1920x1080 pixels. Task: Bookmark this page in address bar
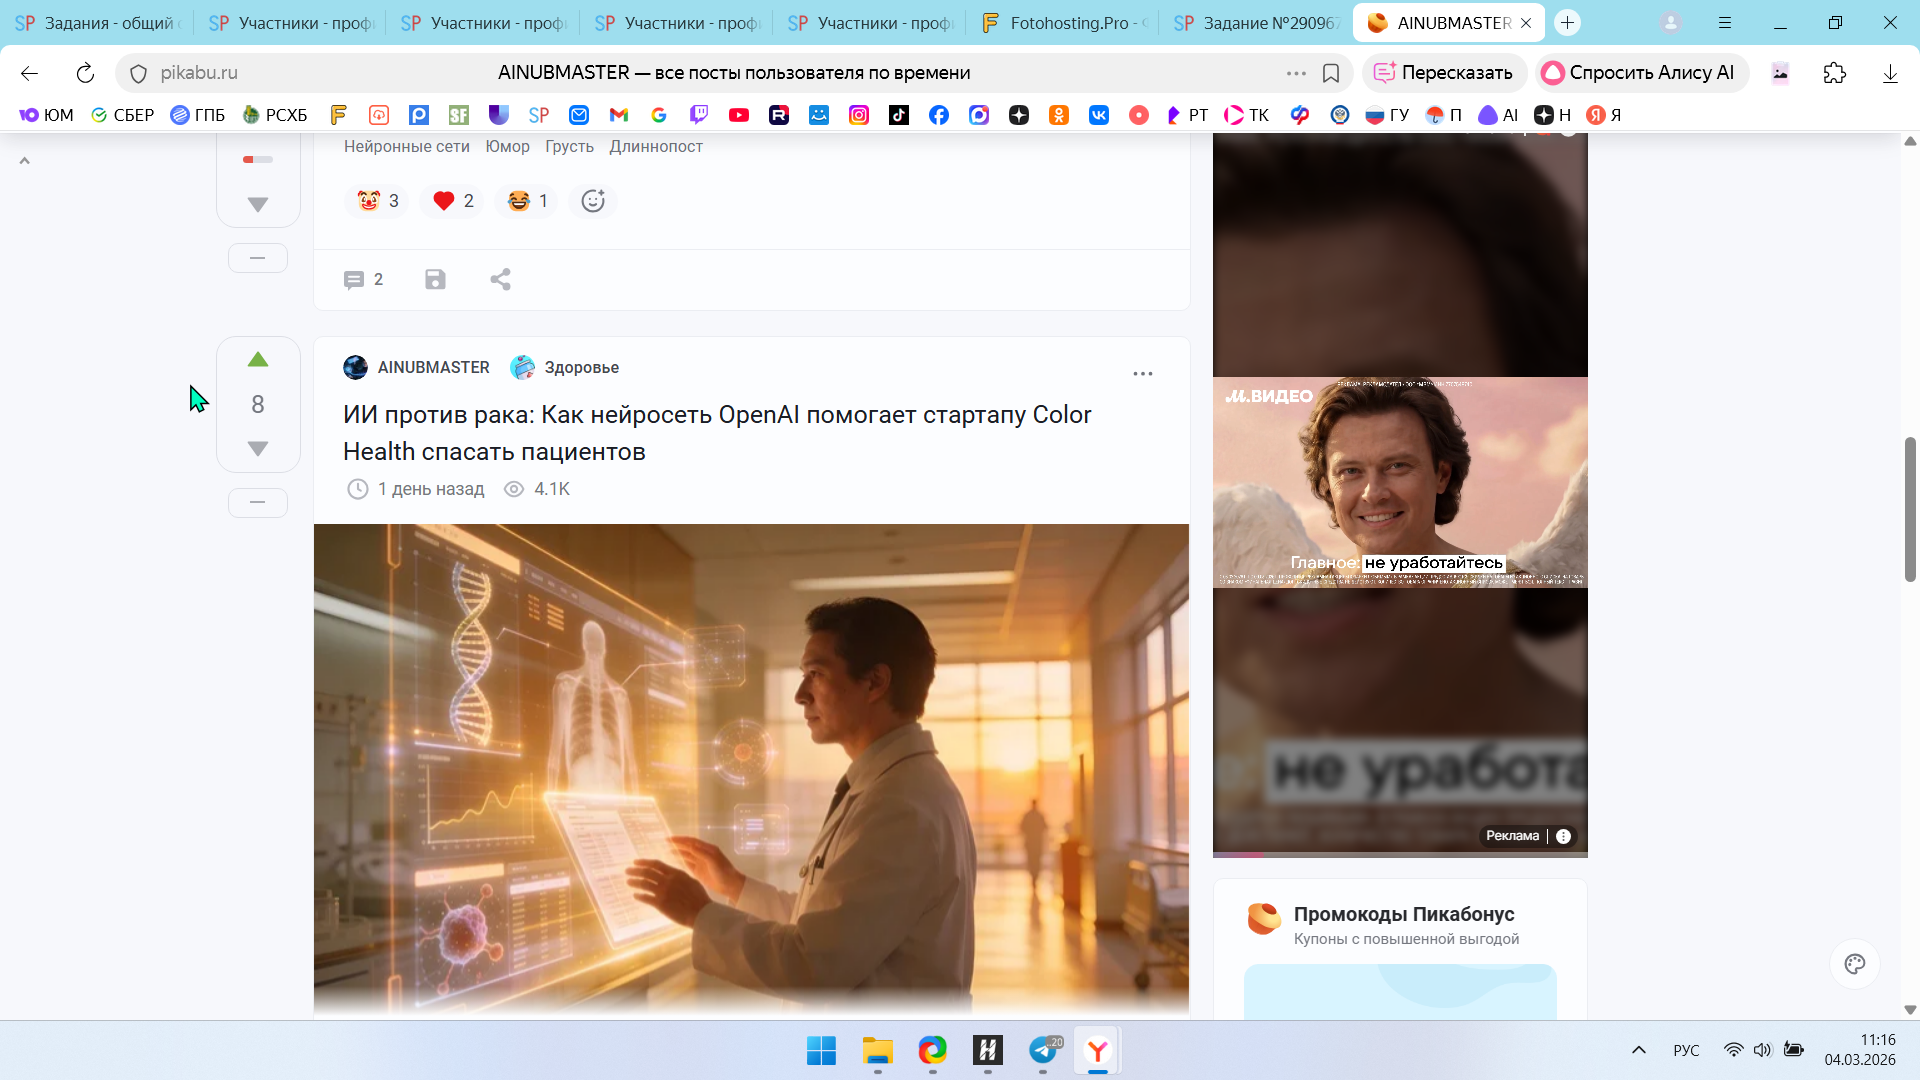[1331, 73]
